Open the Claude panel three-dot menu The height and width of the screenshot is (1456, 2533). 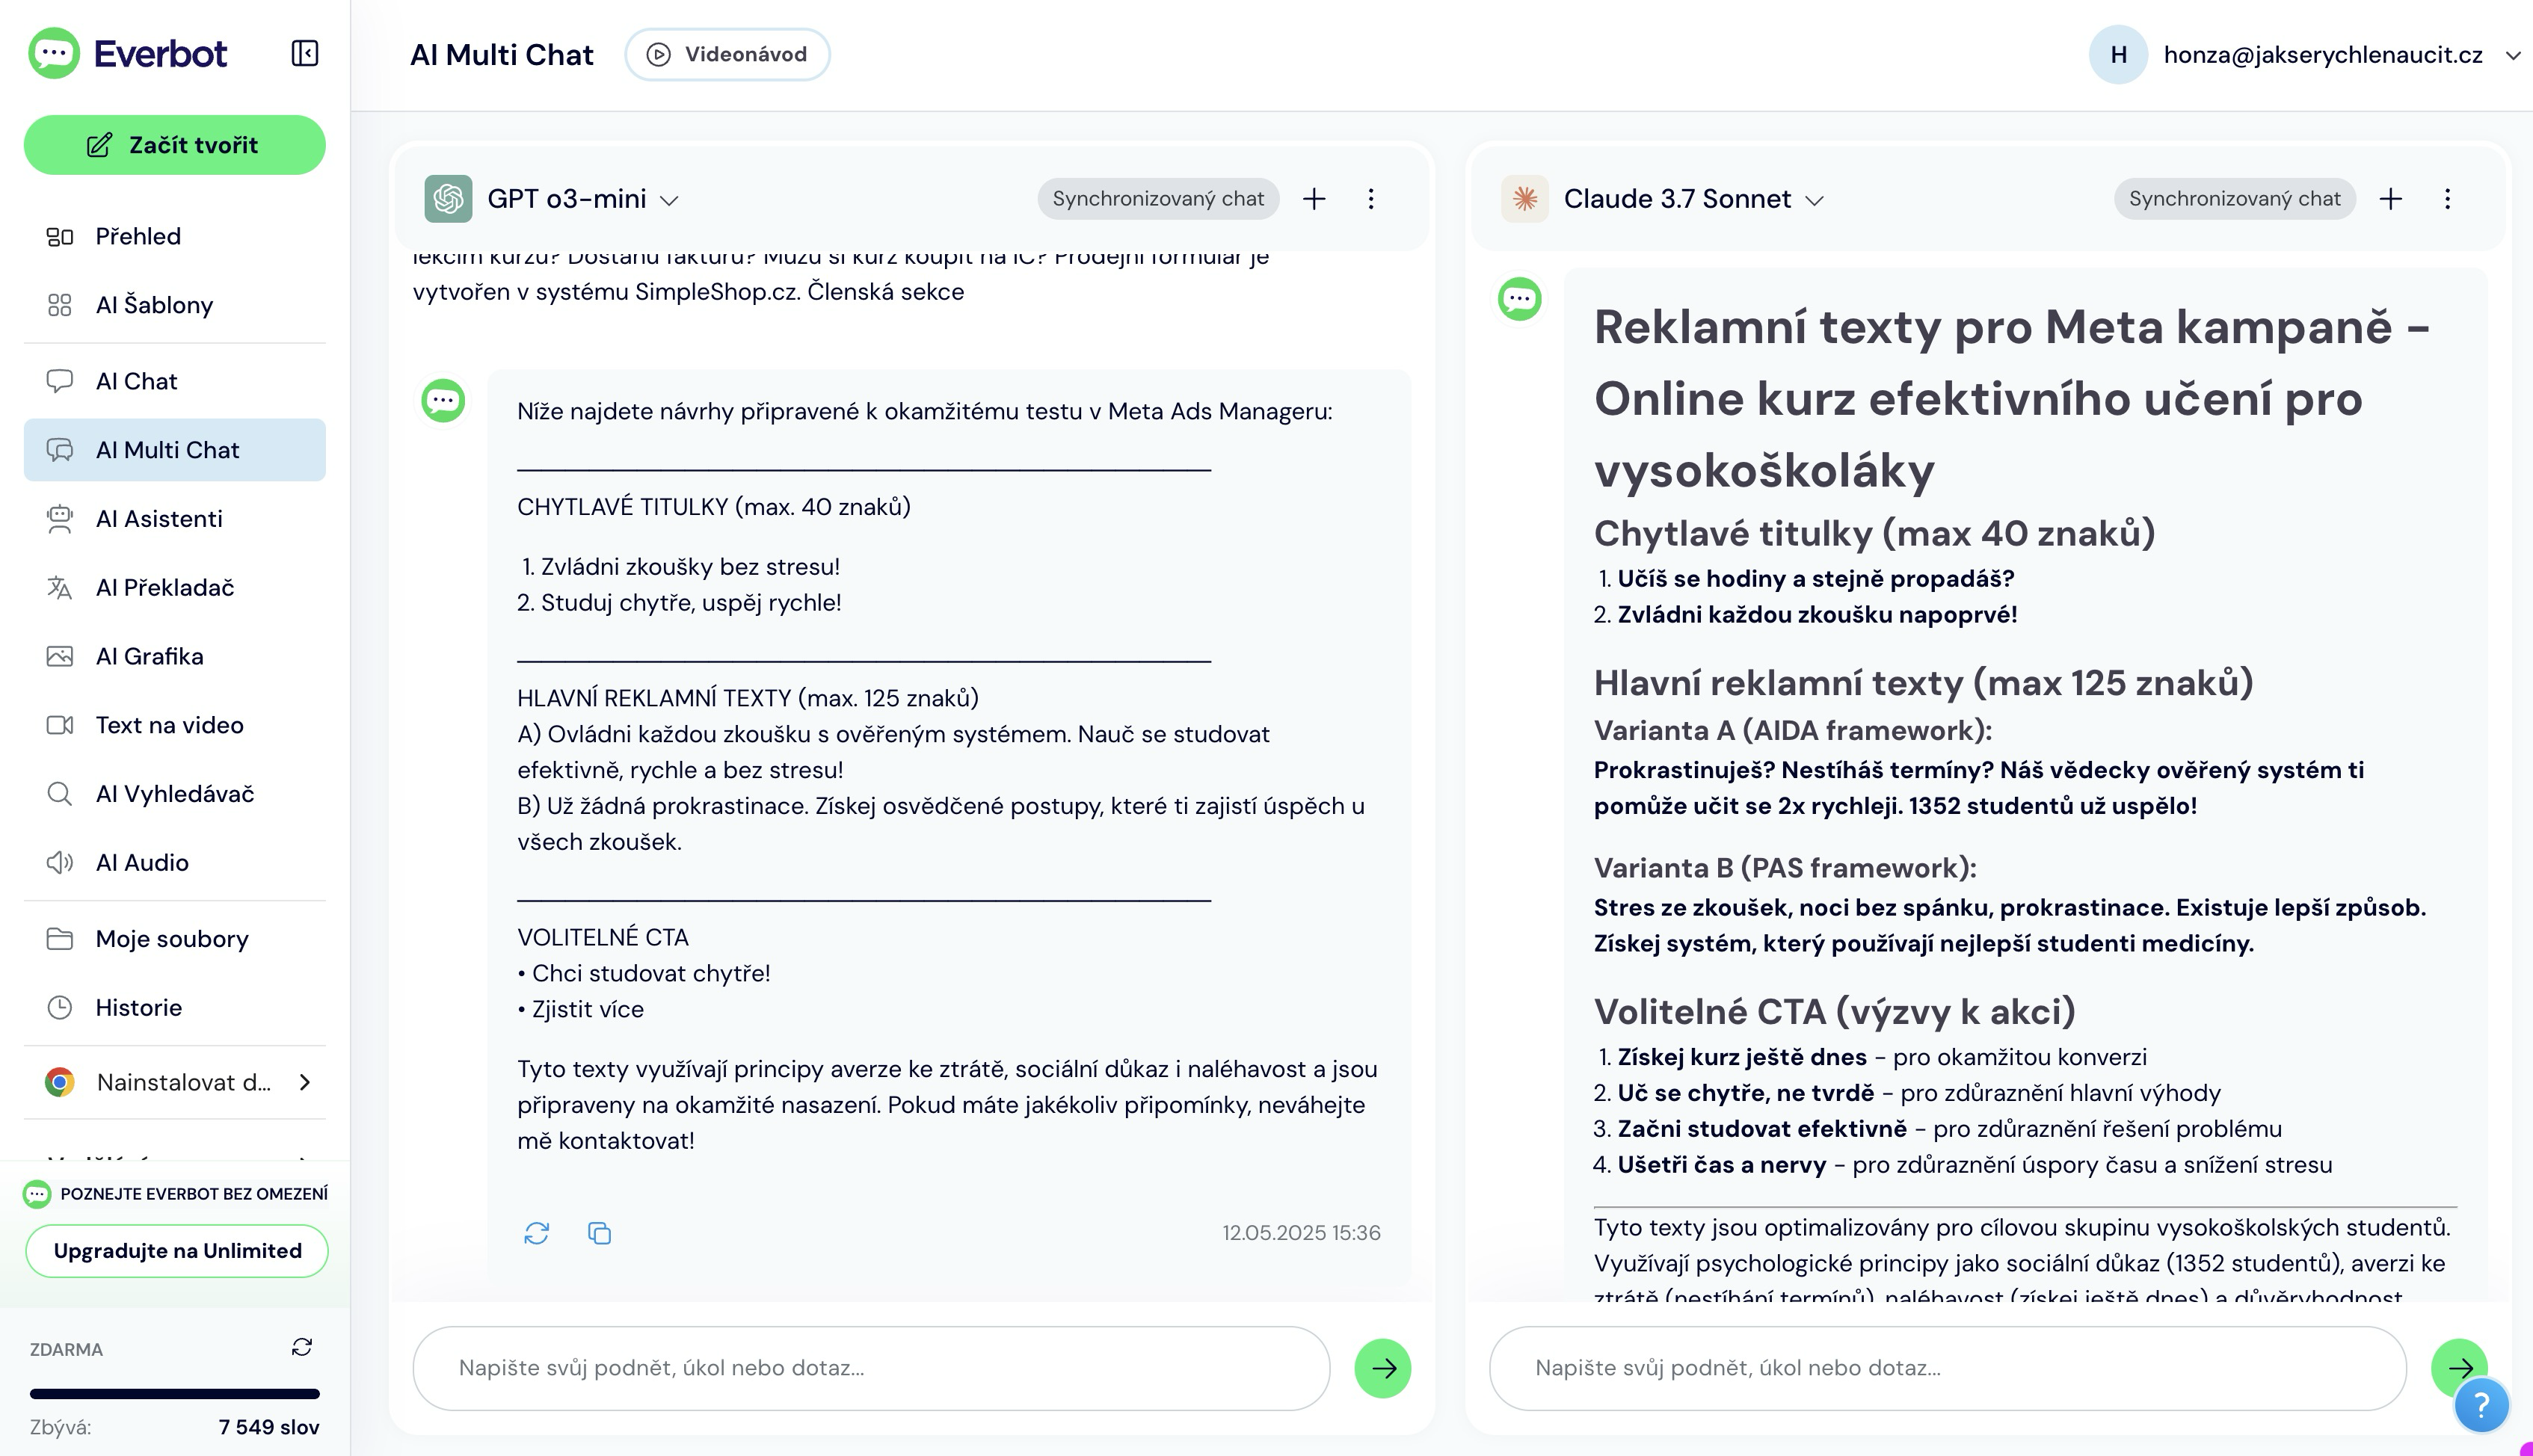pos(2447,199)
